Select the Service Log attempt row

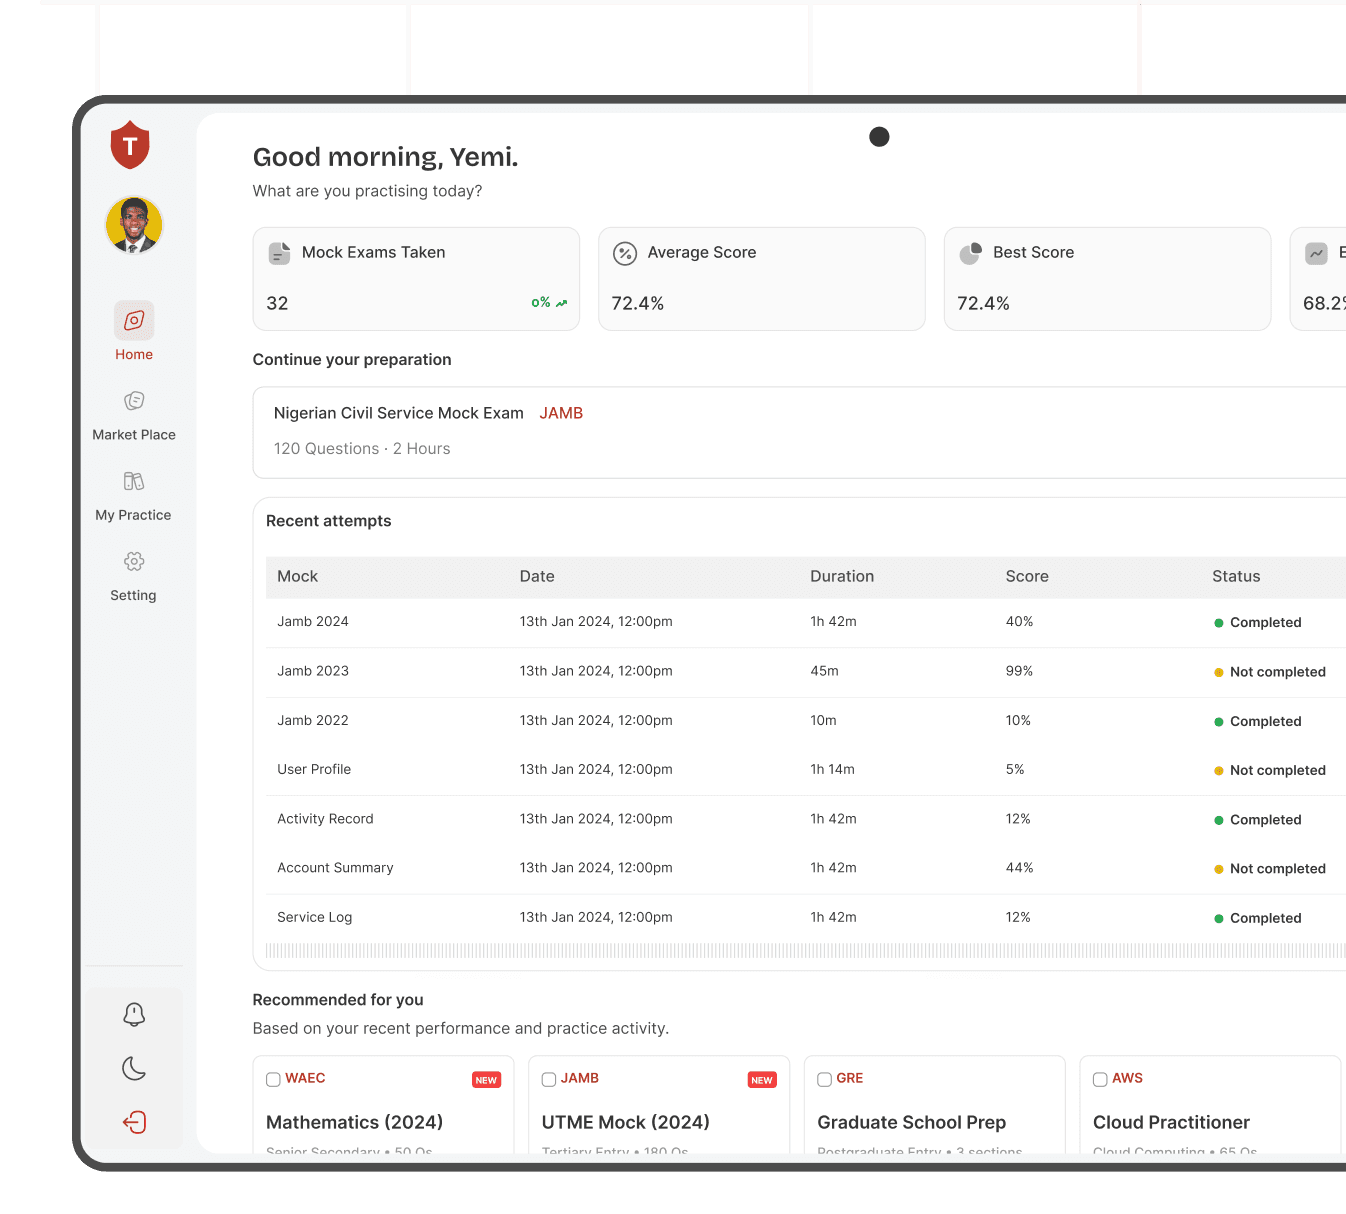(x=806, y=917)
